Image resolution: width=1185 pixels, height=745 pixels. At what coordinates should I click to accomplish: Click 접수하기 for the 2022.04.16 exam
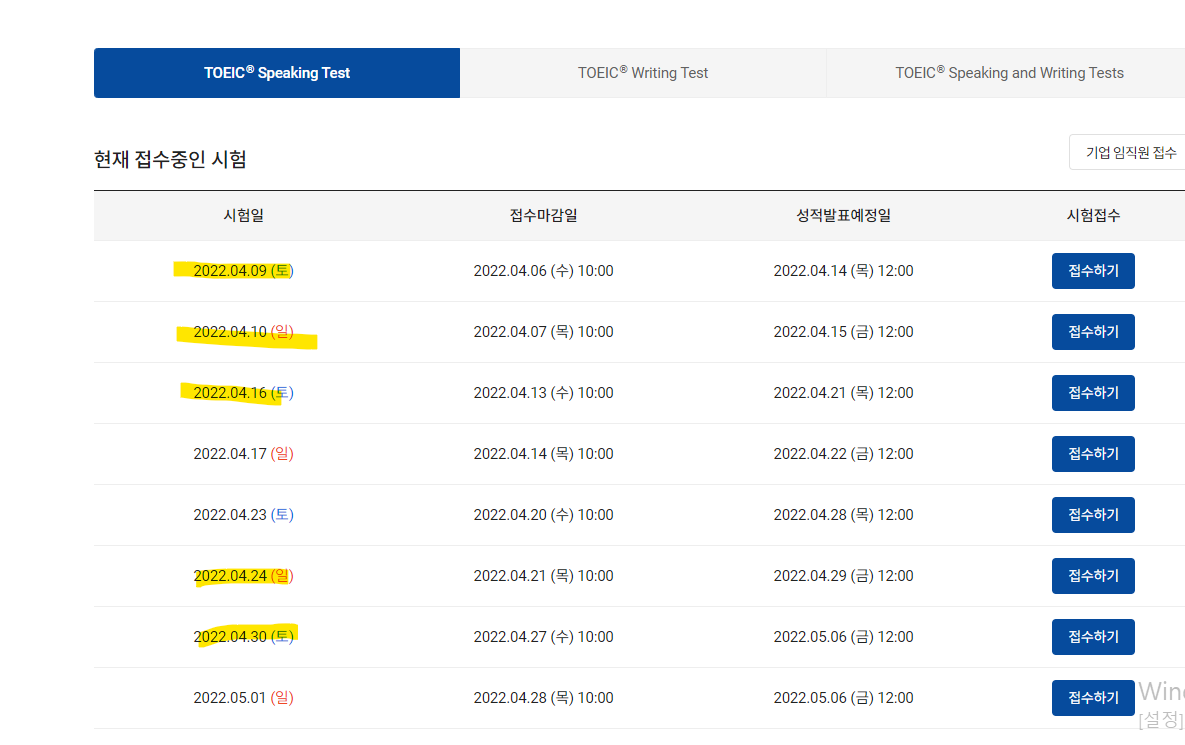pos(1093,393)
